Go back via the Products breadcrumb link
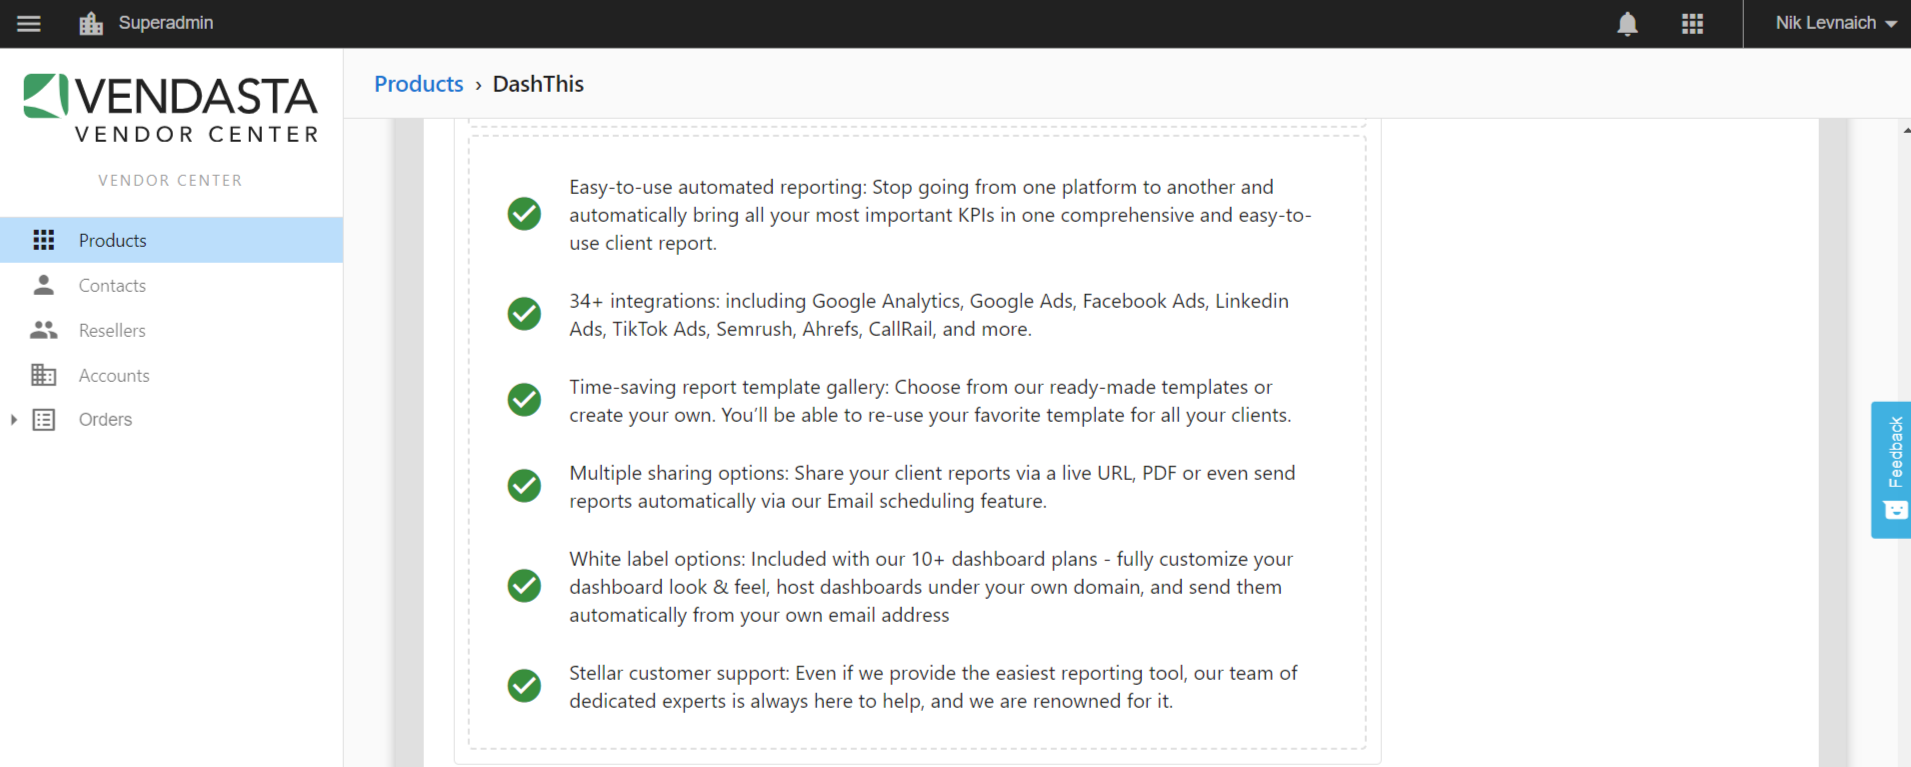Viewport: 1911px width, 767px height. pyautogui.click(x=419, y=84)
